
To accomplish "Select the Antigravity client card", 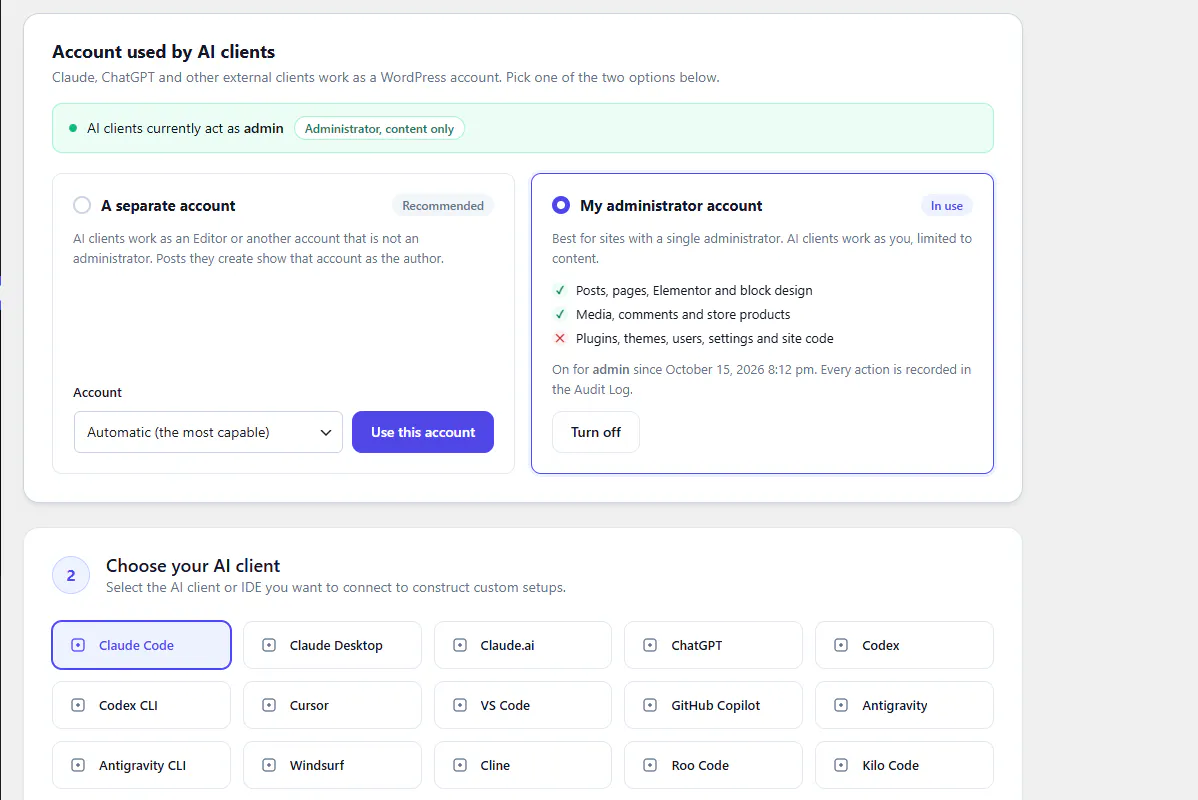I will 904,705.
